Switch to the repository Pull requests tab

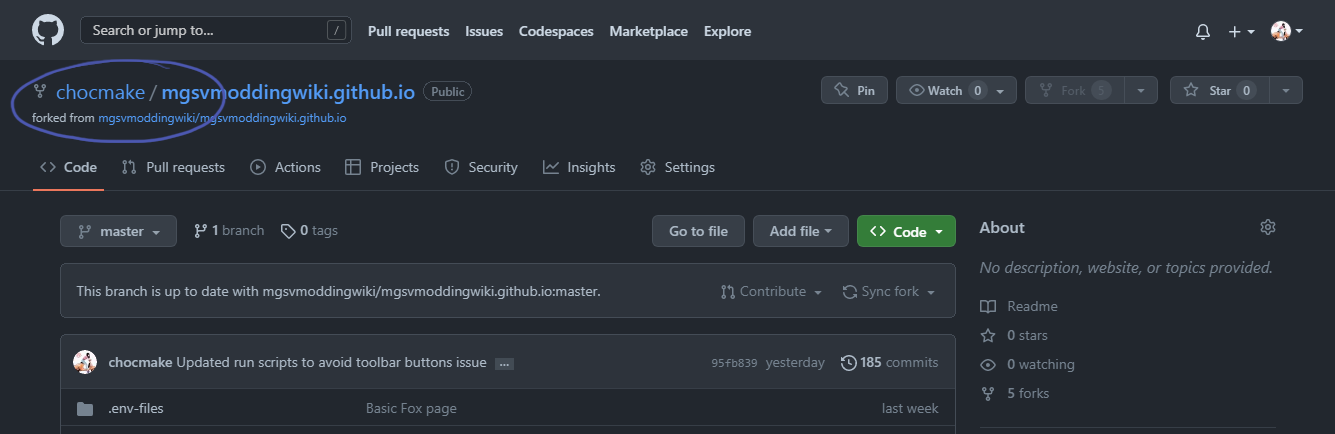(173, 167)
